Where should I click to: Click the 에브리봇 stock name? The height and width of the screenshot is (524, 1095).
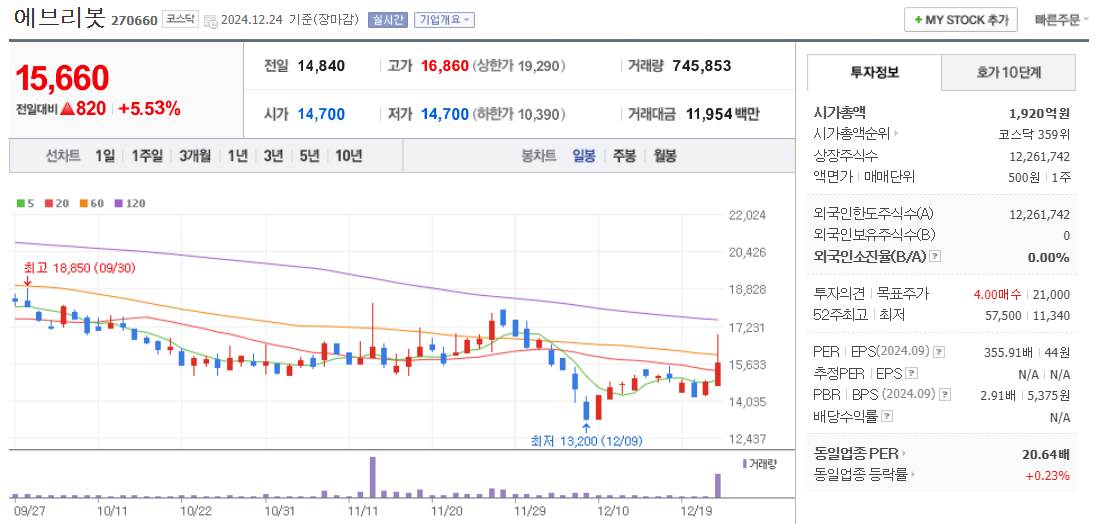(60, 18)
